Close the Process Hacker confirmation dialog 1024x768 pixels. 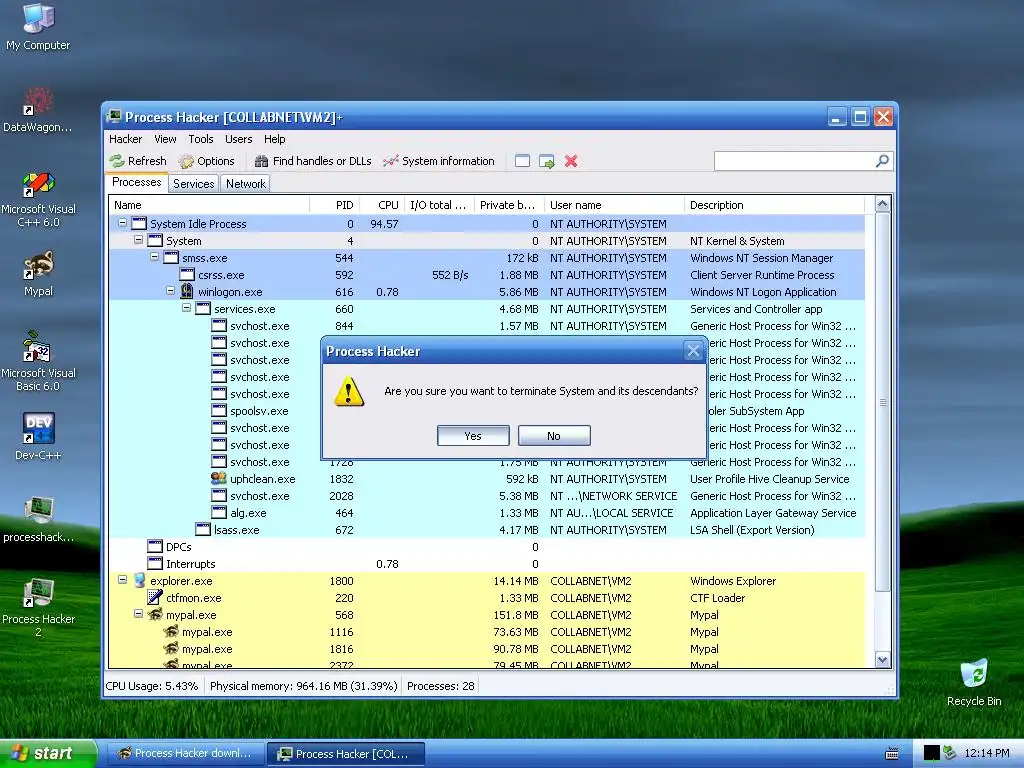point(693,351)
